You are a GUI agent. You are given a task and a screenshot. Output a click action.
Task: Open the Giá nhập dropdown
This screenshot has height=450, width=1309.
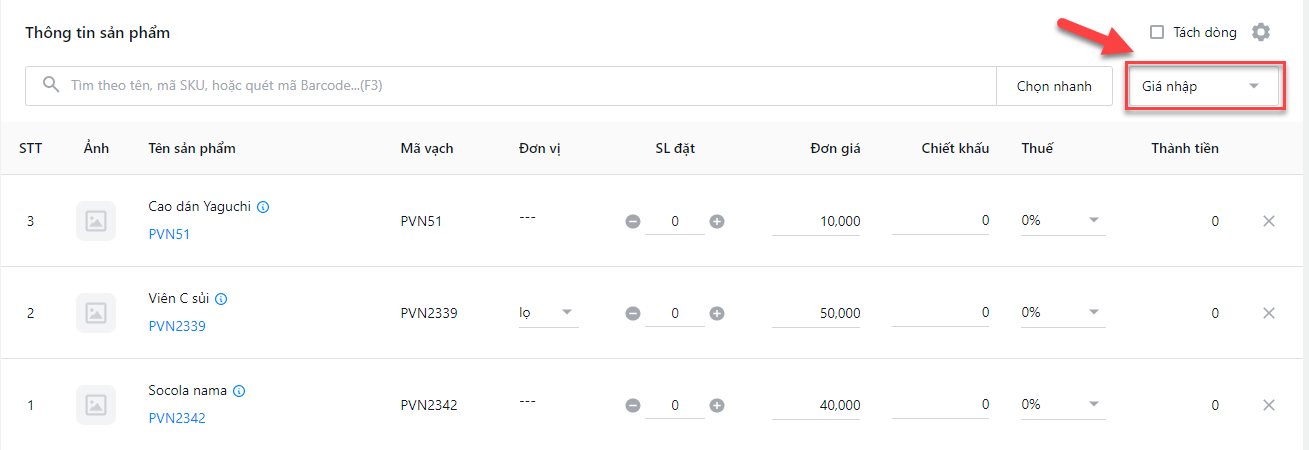pos(1204,86)
